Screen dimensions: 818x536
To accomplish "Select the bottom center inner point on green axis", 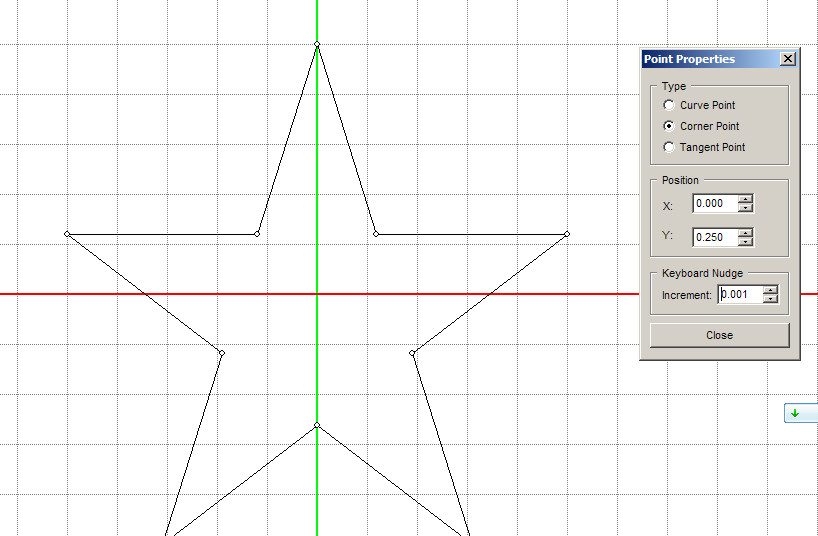I will click(317, 425).
